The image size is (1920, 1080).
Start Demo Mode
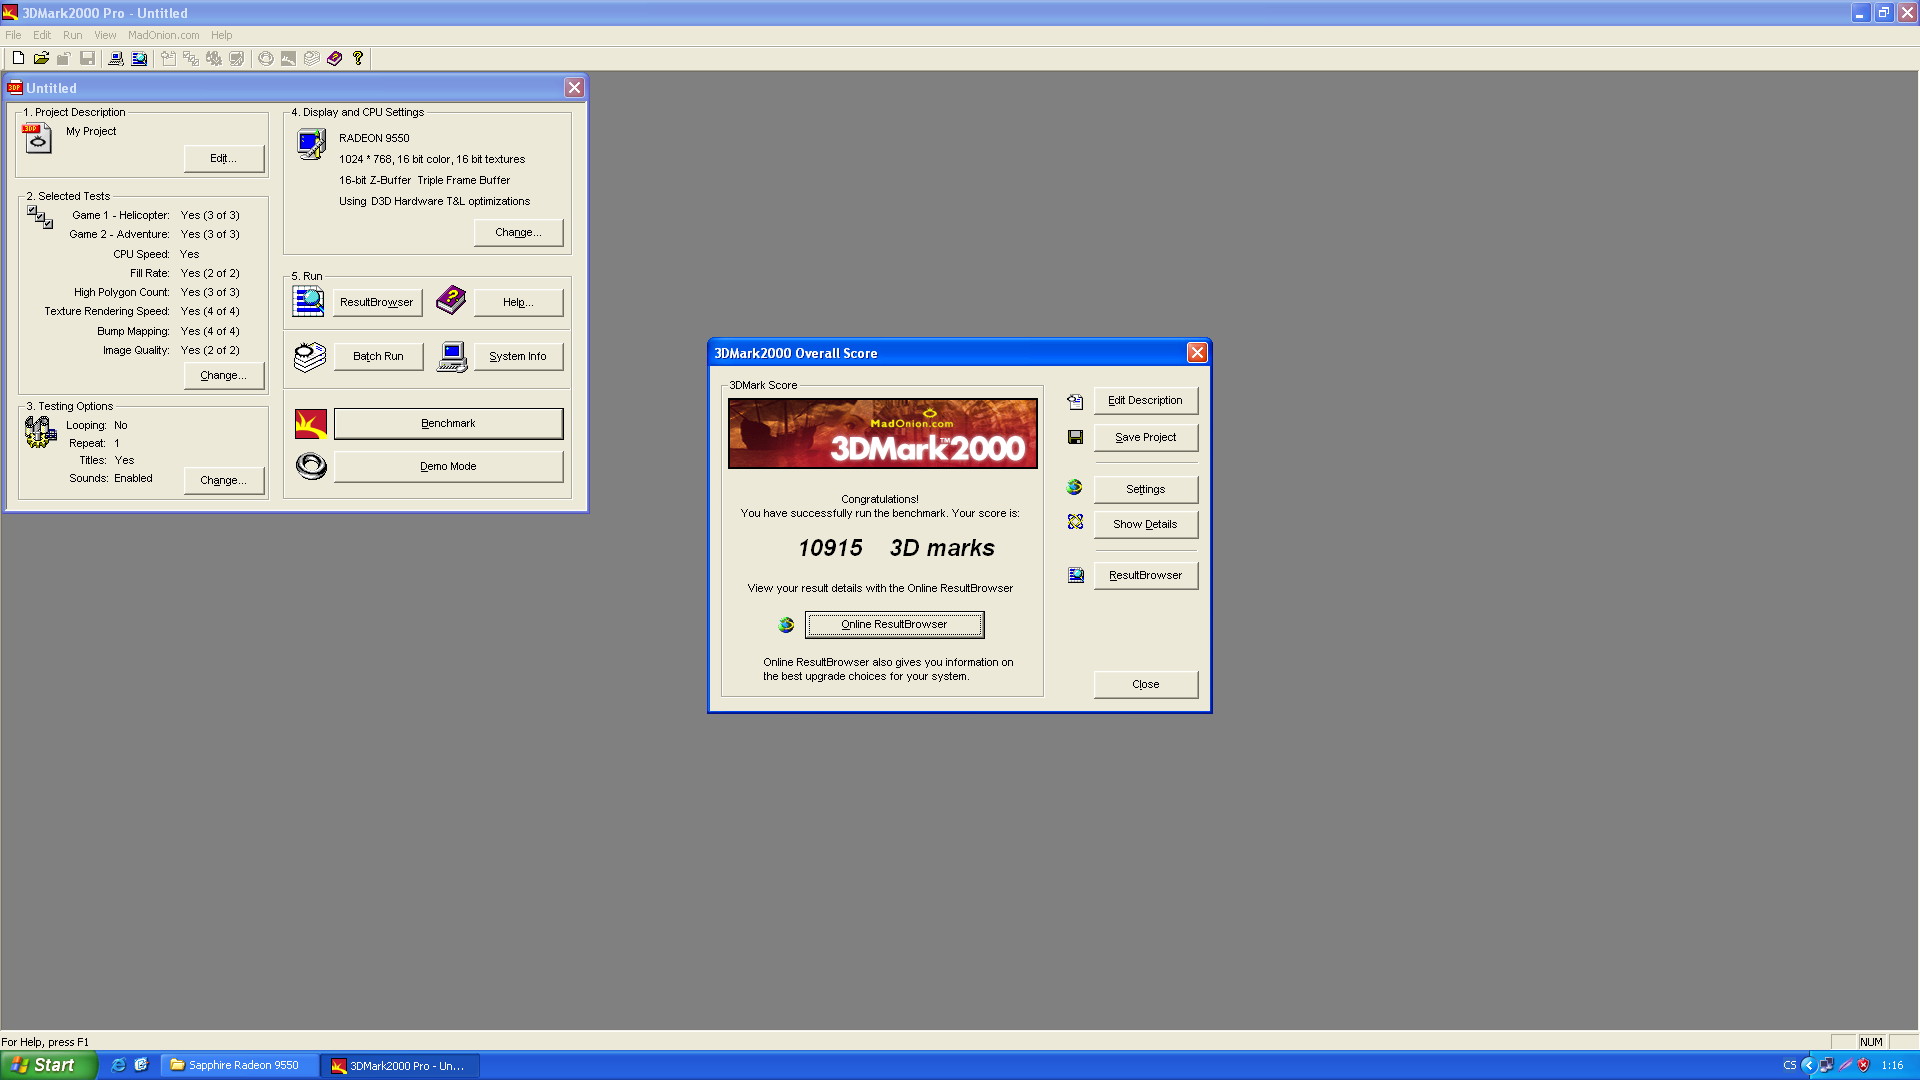click(x=448, y=467)
